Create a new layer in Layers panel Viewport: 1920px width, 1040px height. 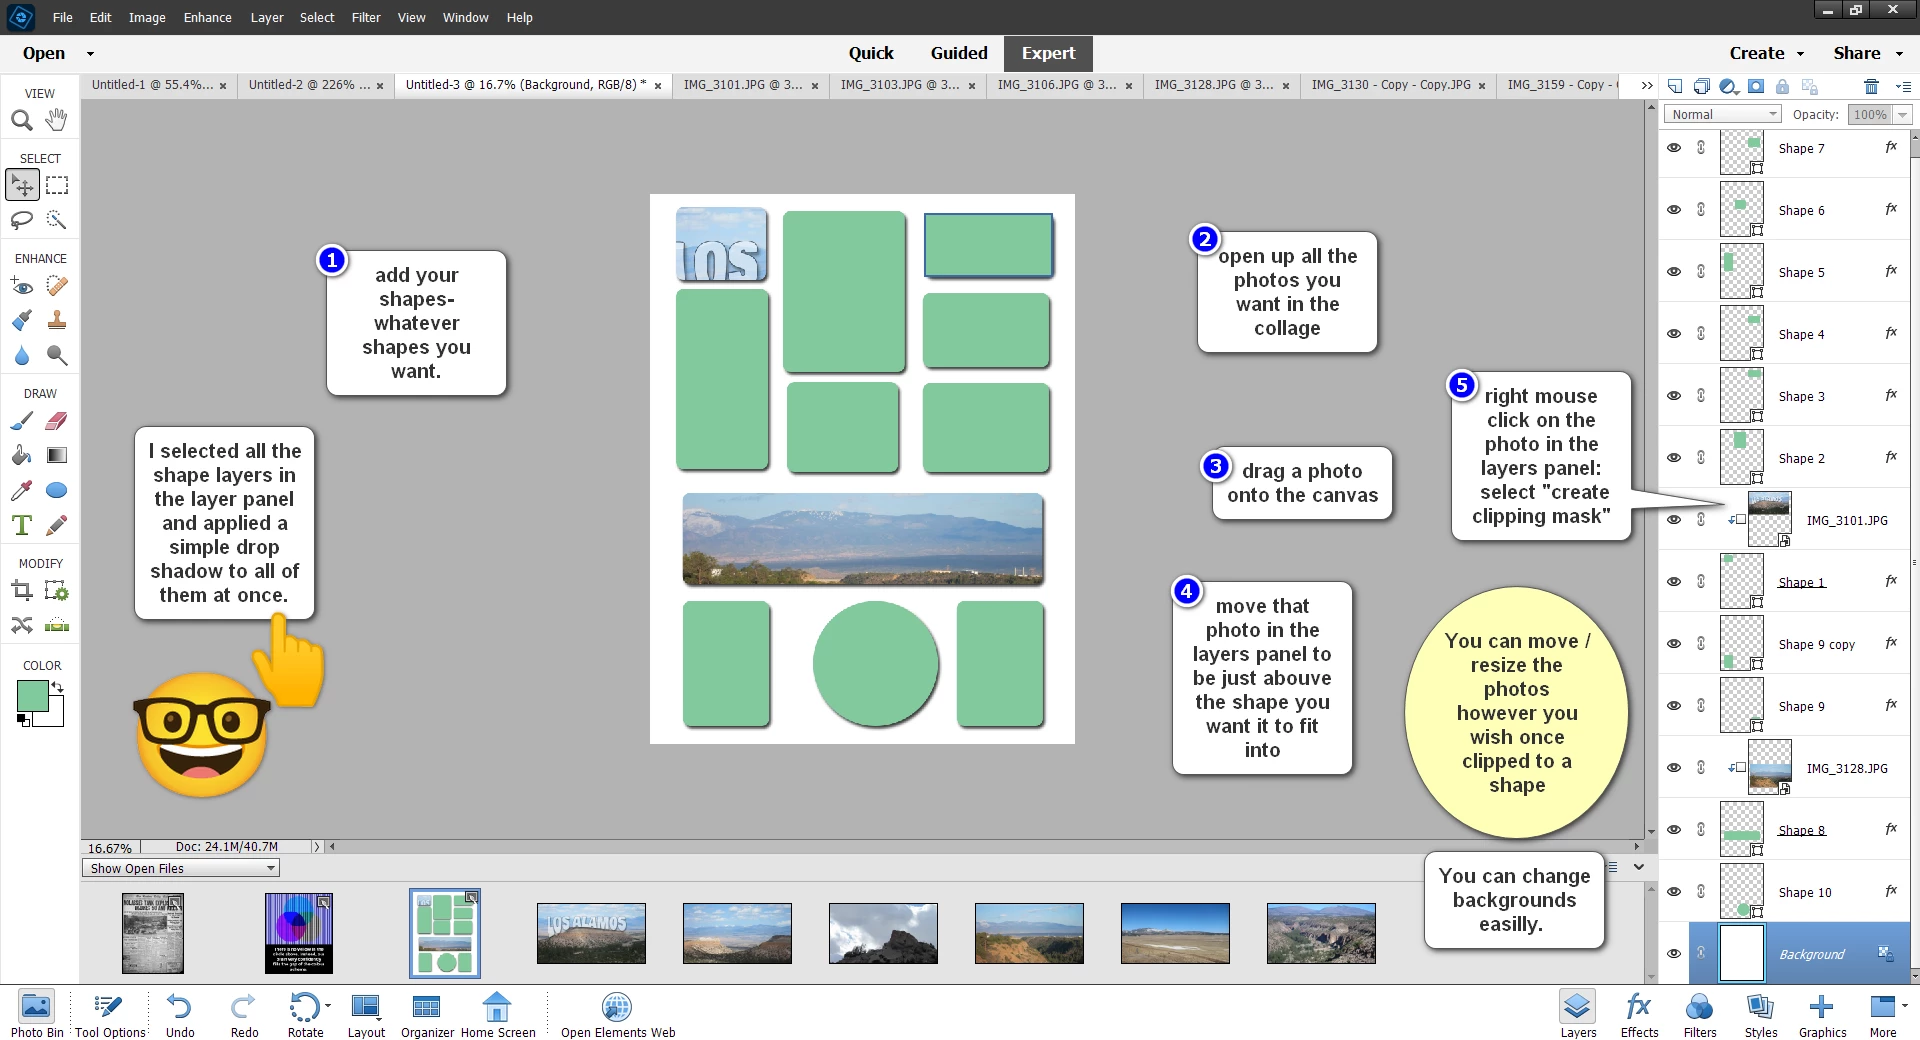click(x=1675, y=86)
